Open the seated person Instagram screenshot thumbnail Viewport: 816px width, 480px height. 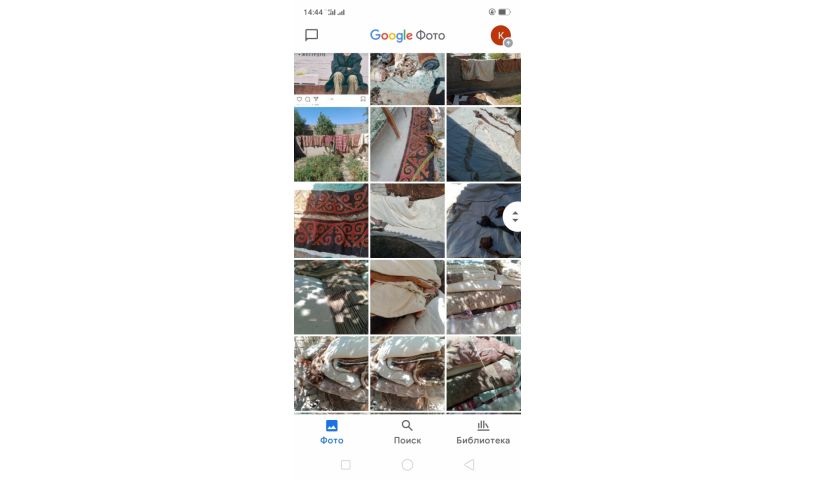[331, 79]
